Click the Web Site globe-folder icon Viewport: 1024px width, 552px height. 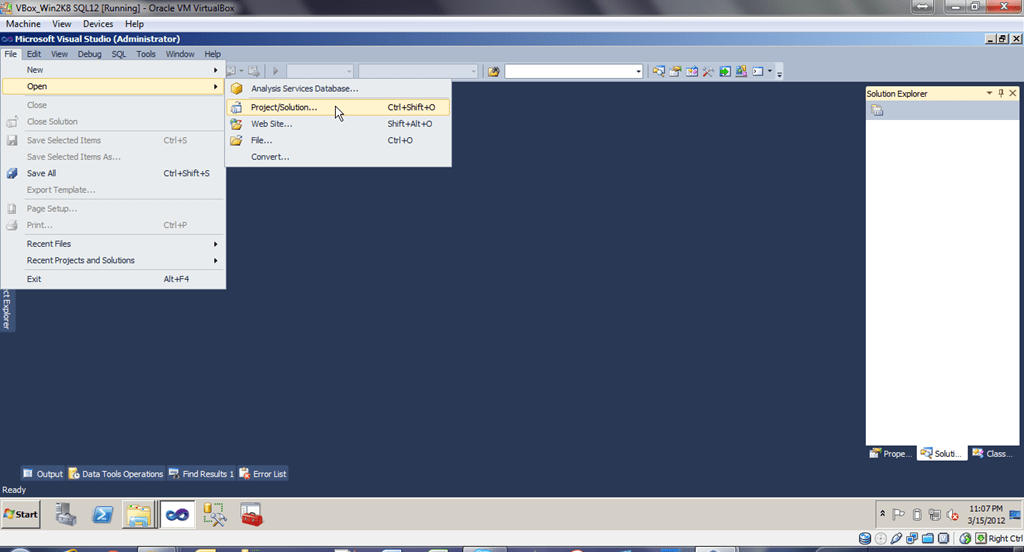pos(236,123)
